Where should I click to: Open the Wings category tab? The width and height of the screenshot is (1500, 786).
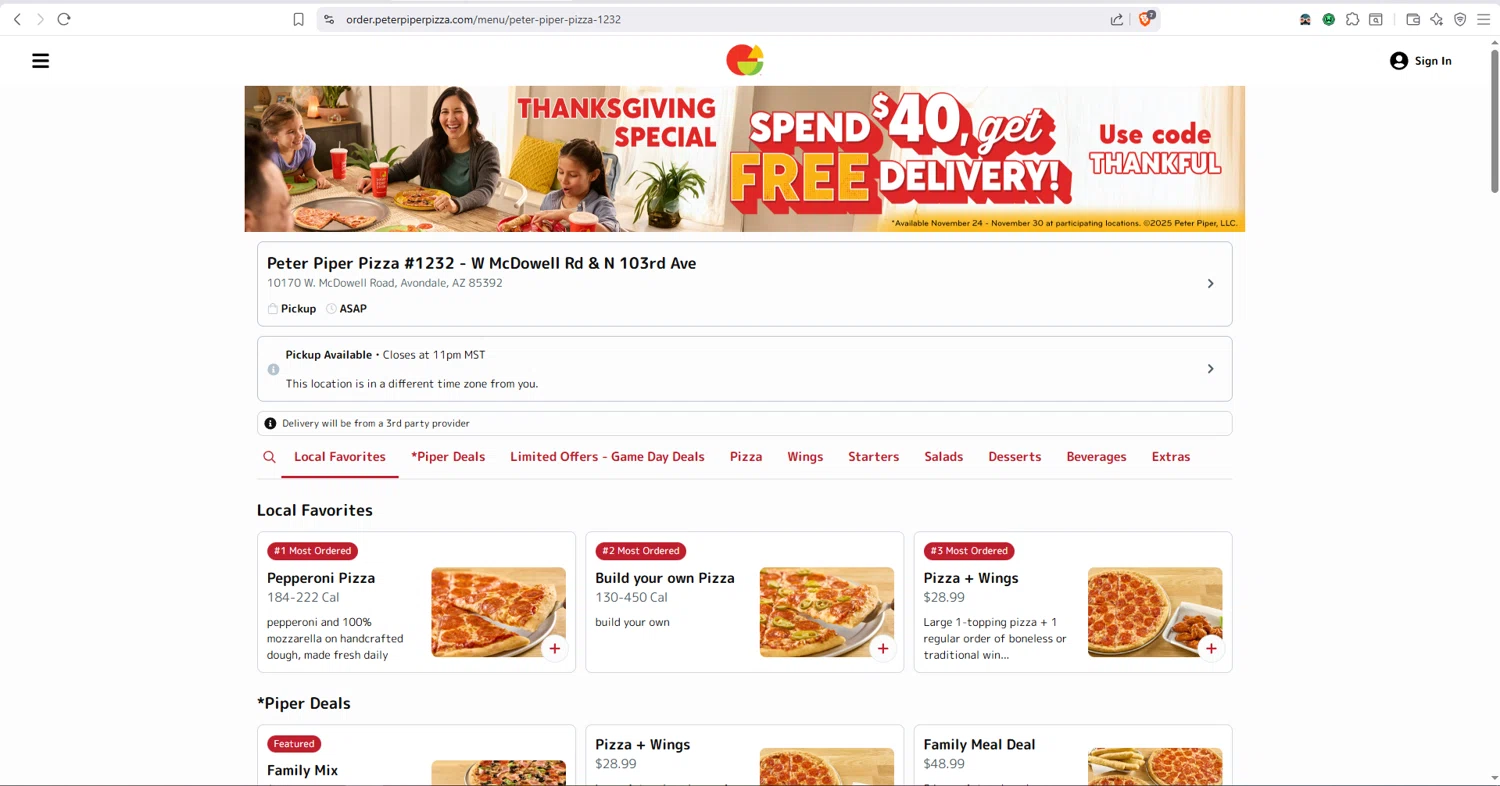(805, 457)
